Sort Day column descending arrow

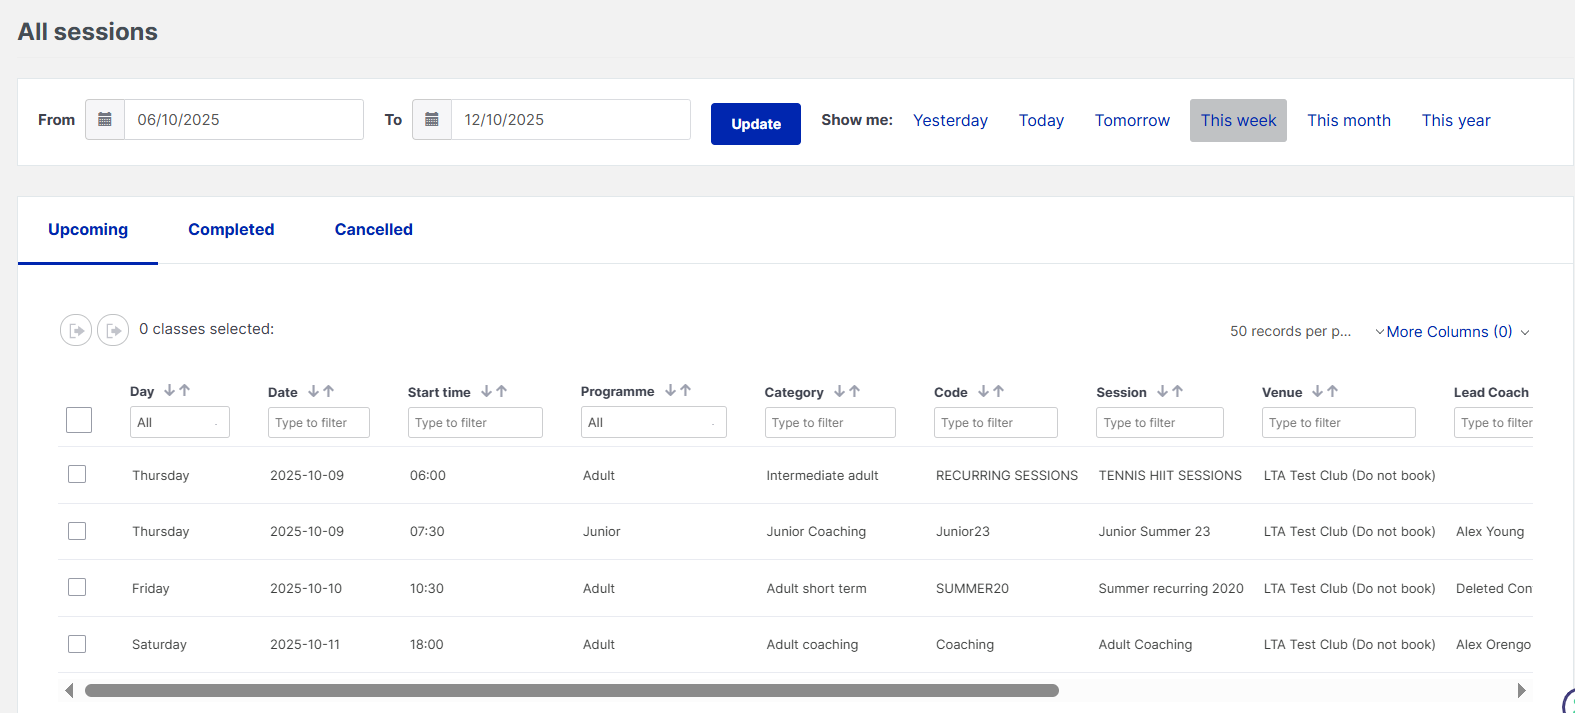pos(170,391)
